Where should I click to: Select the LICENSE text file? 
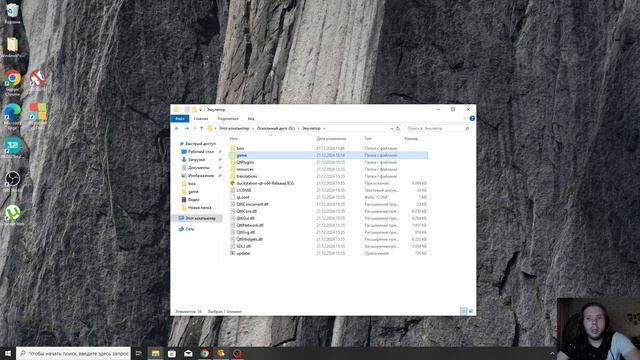244,190
